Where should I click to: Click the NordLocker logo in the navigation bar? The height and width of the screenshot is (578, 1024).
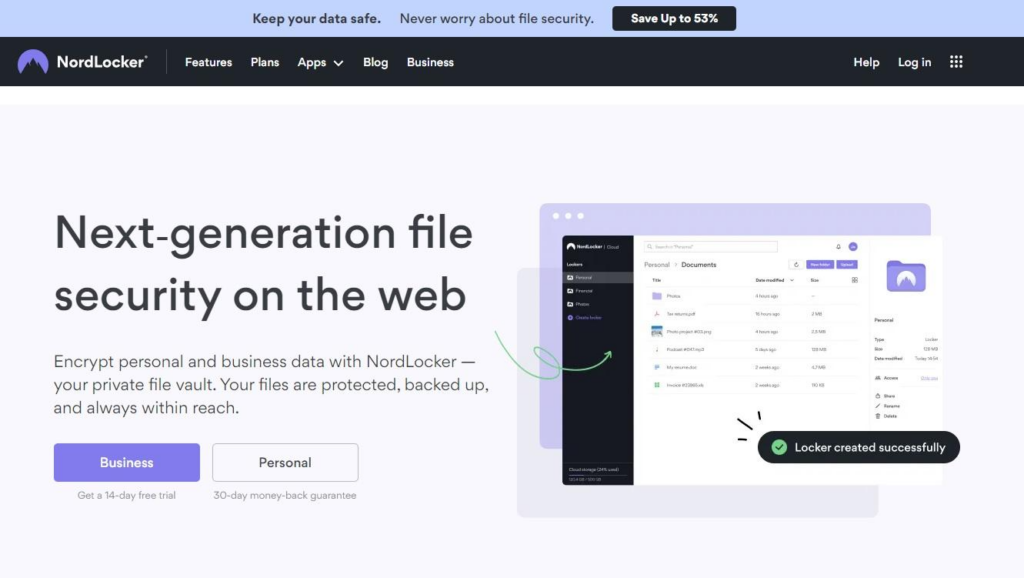coord(83,61)
